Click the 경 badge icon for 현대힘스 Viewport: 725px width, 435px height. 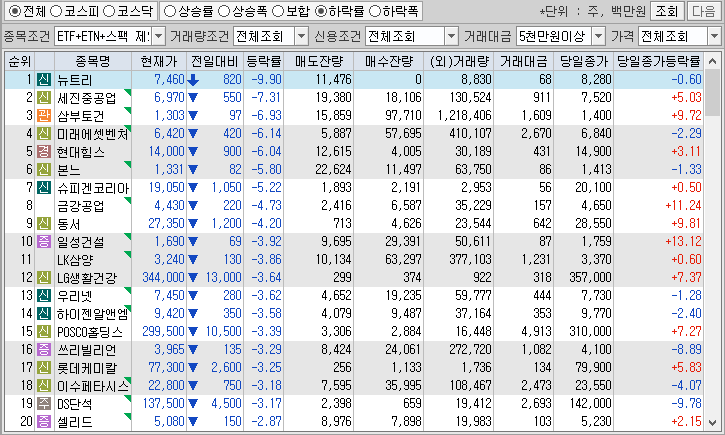click(44, 152)
